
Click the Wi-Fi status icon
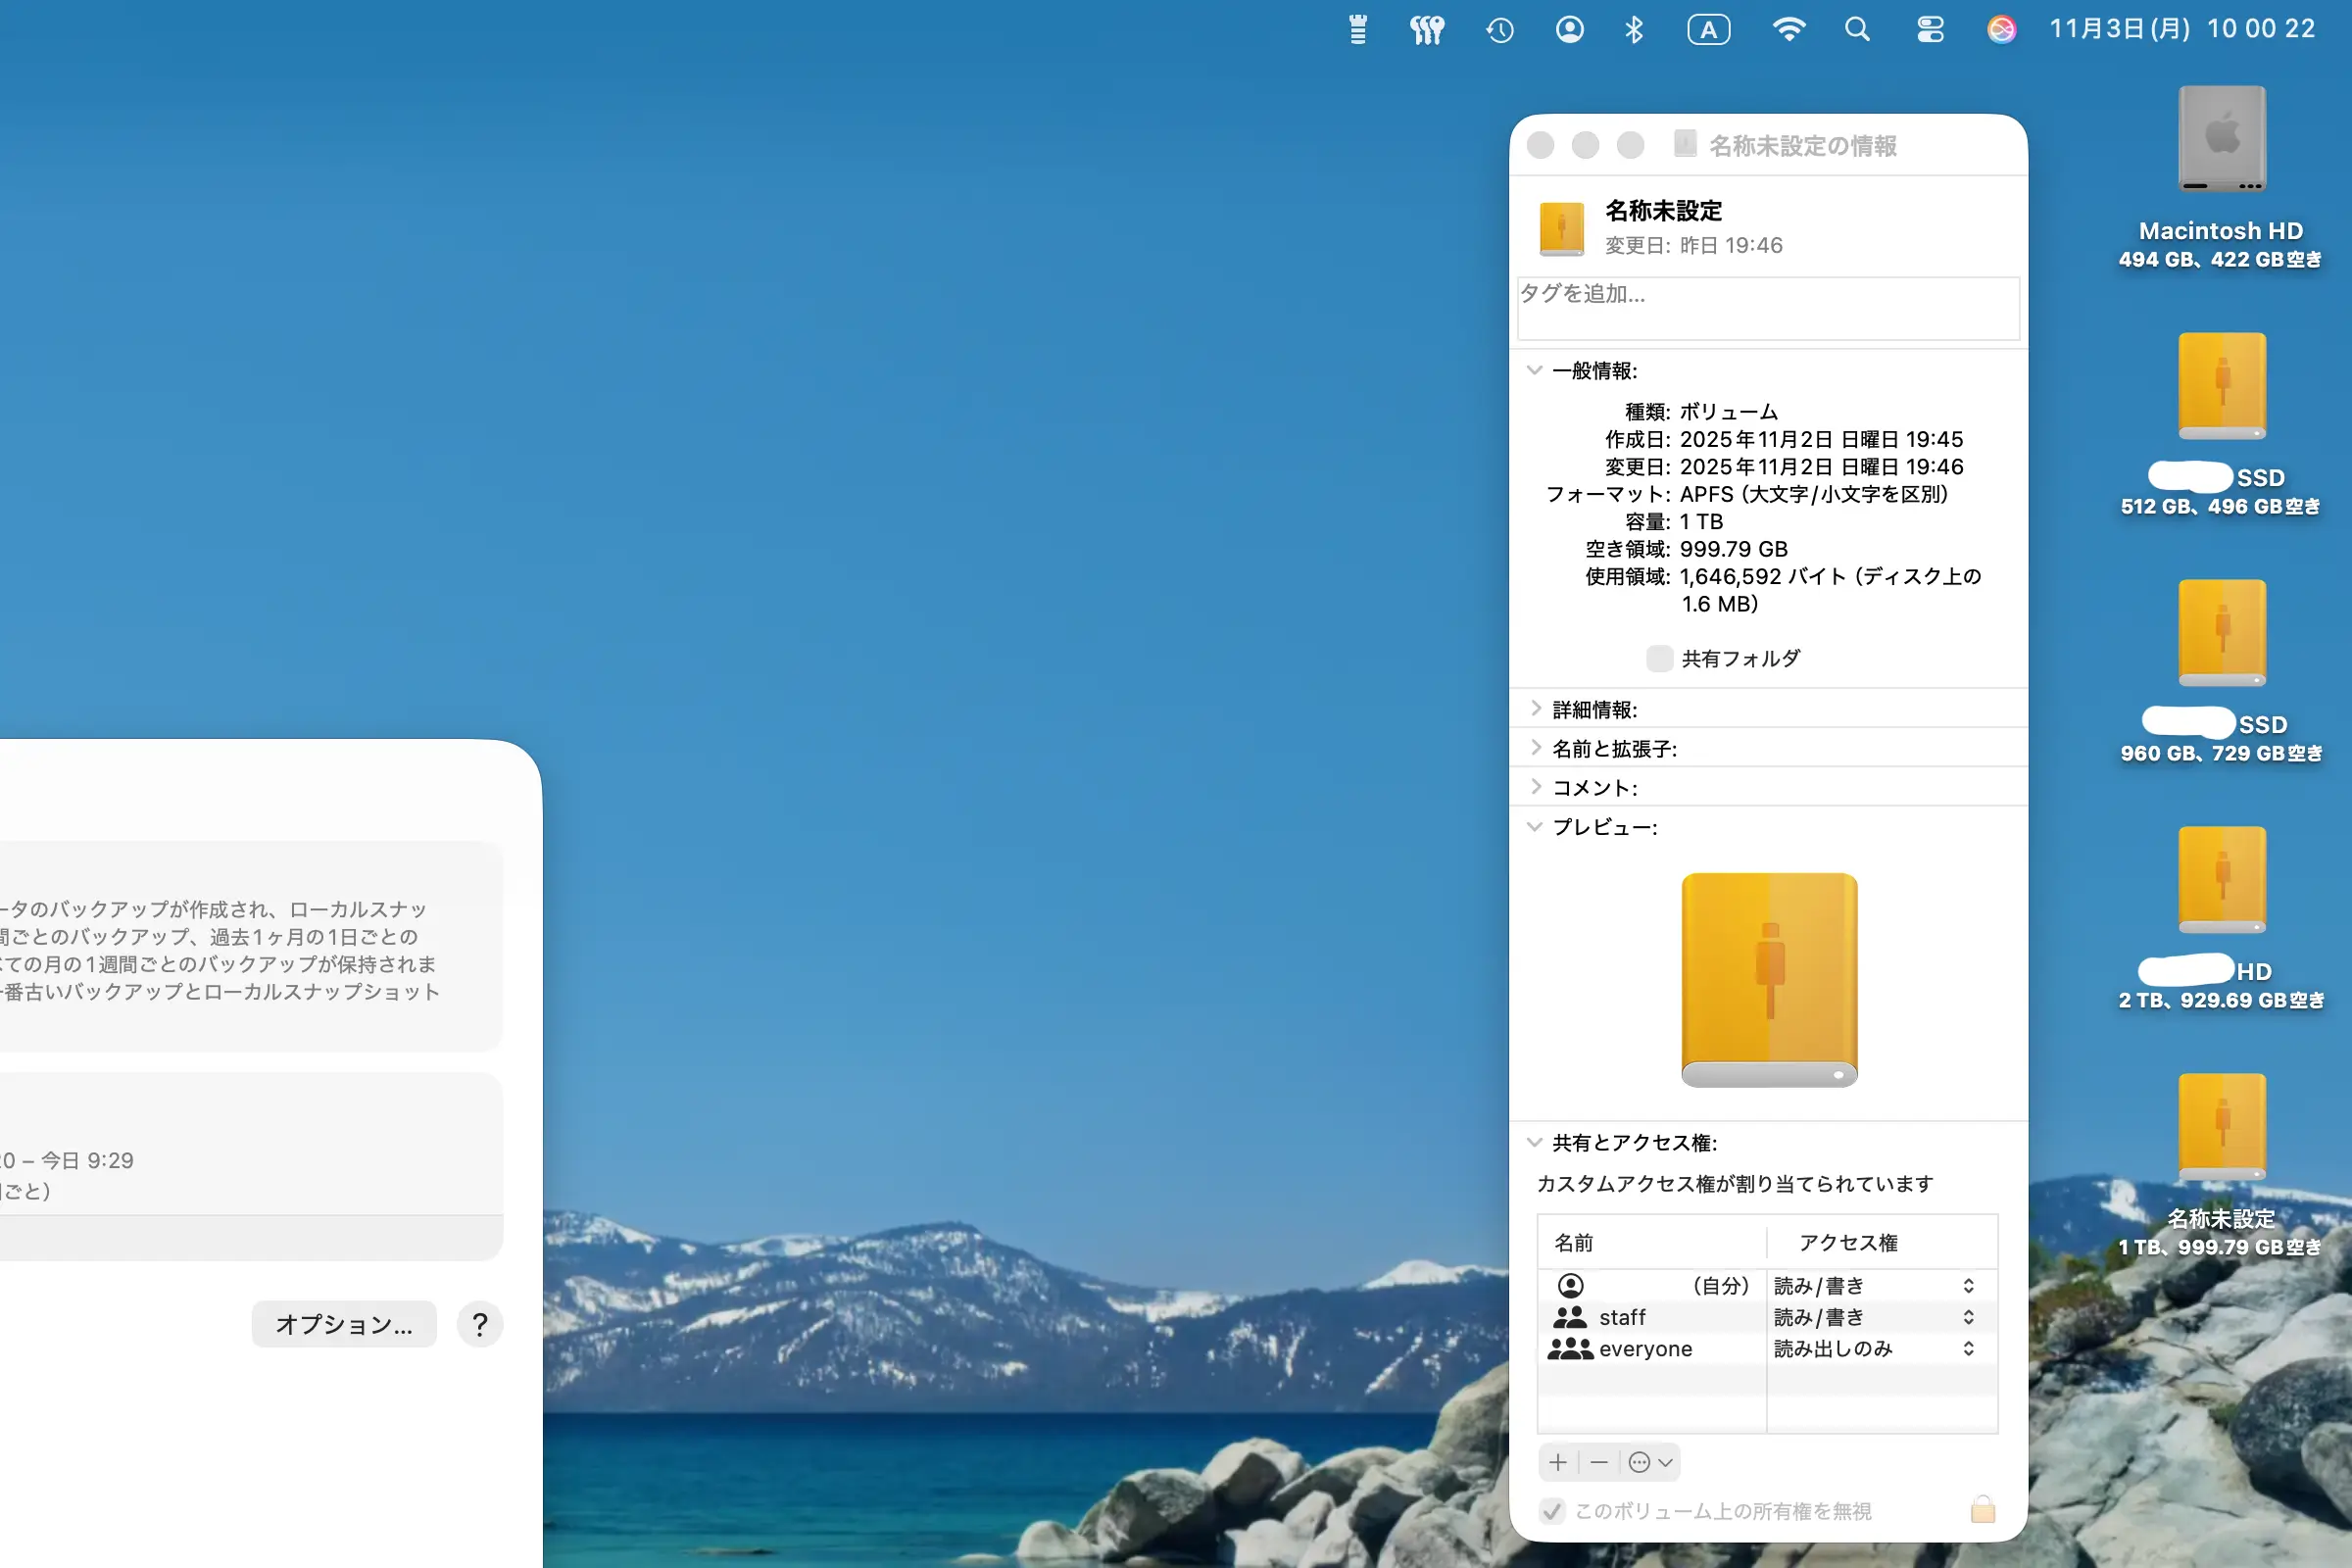coord(1788,30)
